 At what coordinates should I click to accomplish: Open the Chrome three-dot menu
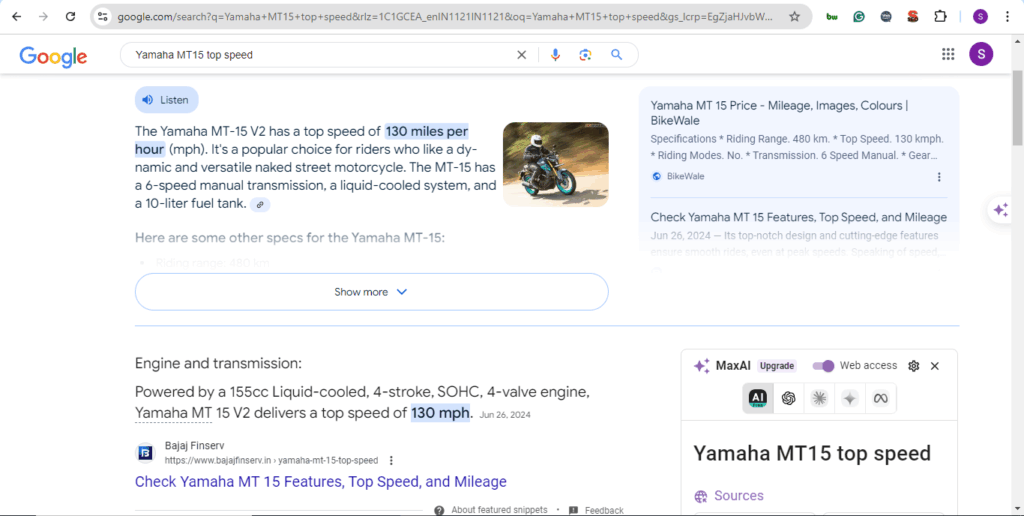[1007, 17]
